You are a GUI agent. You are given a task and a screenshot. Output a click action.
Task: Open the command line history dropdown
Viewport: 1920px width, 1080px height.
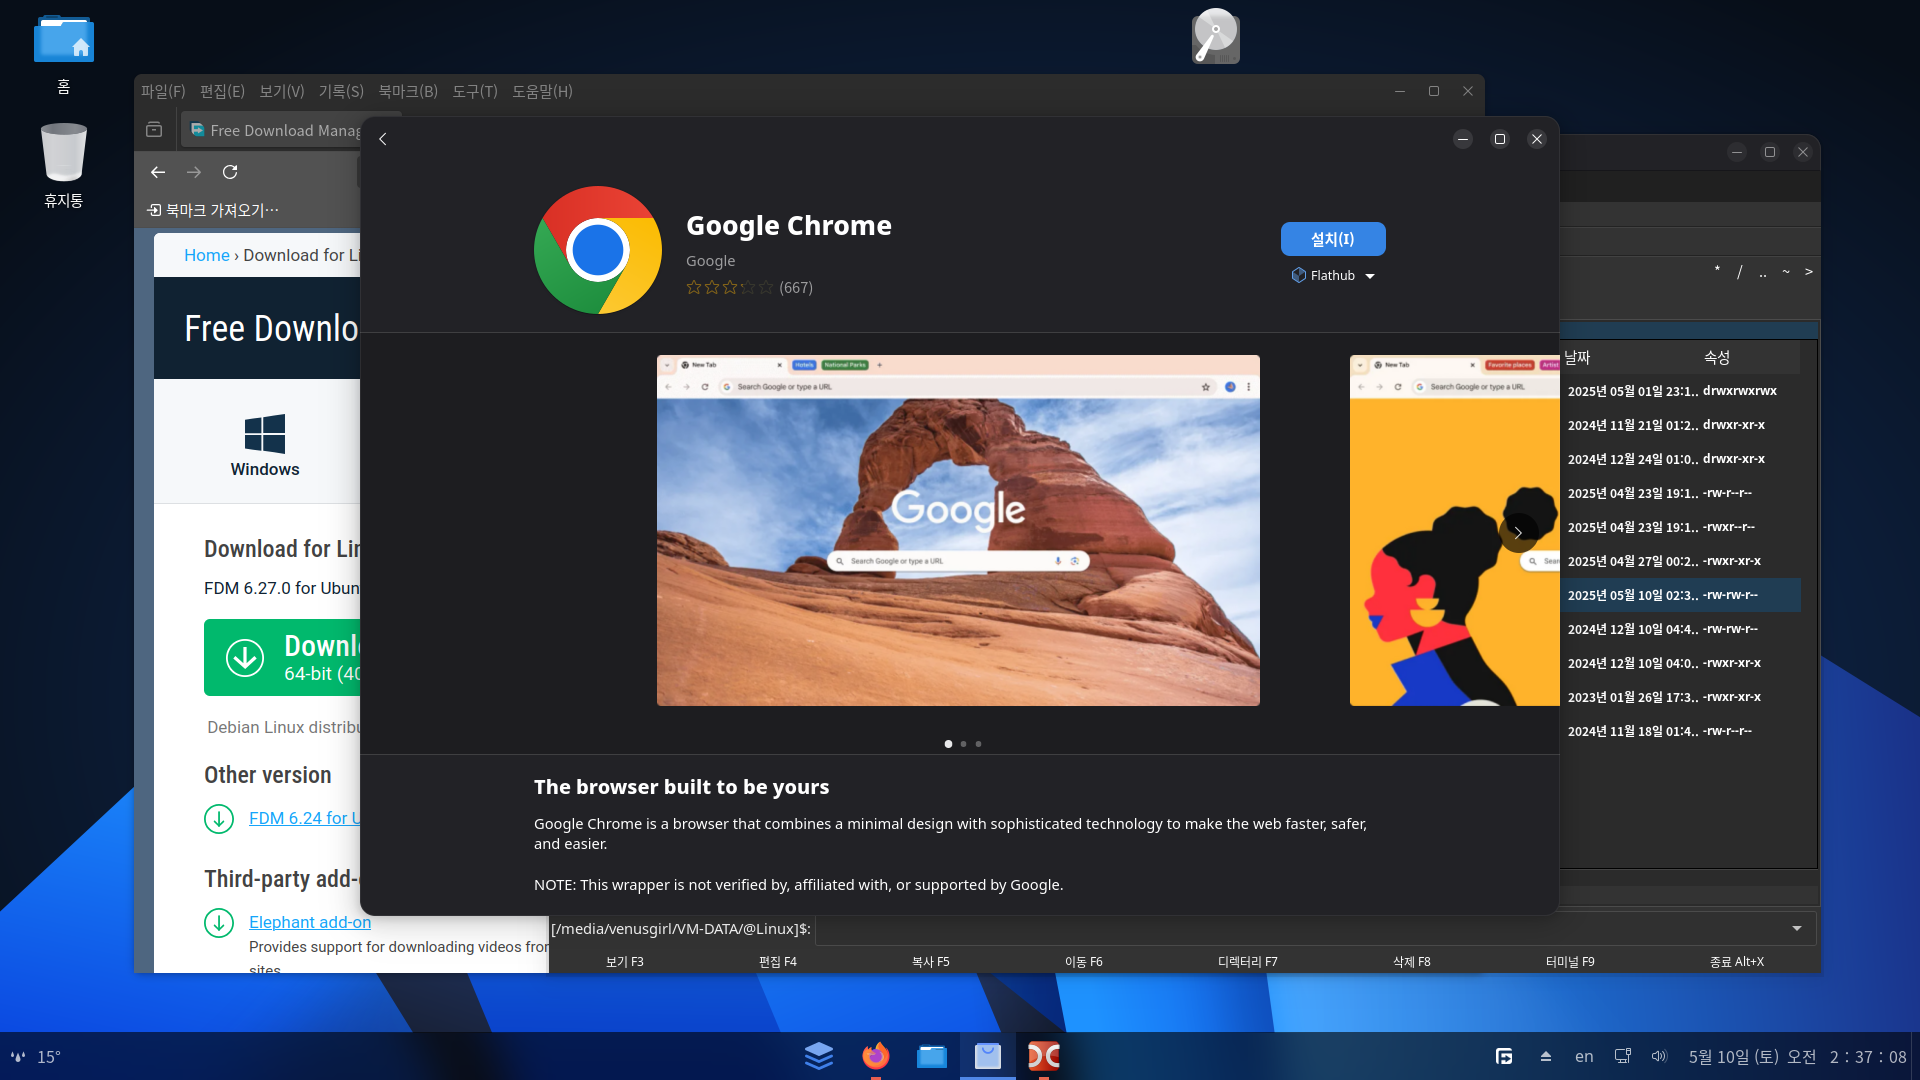point(1796,929)
